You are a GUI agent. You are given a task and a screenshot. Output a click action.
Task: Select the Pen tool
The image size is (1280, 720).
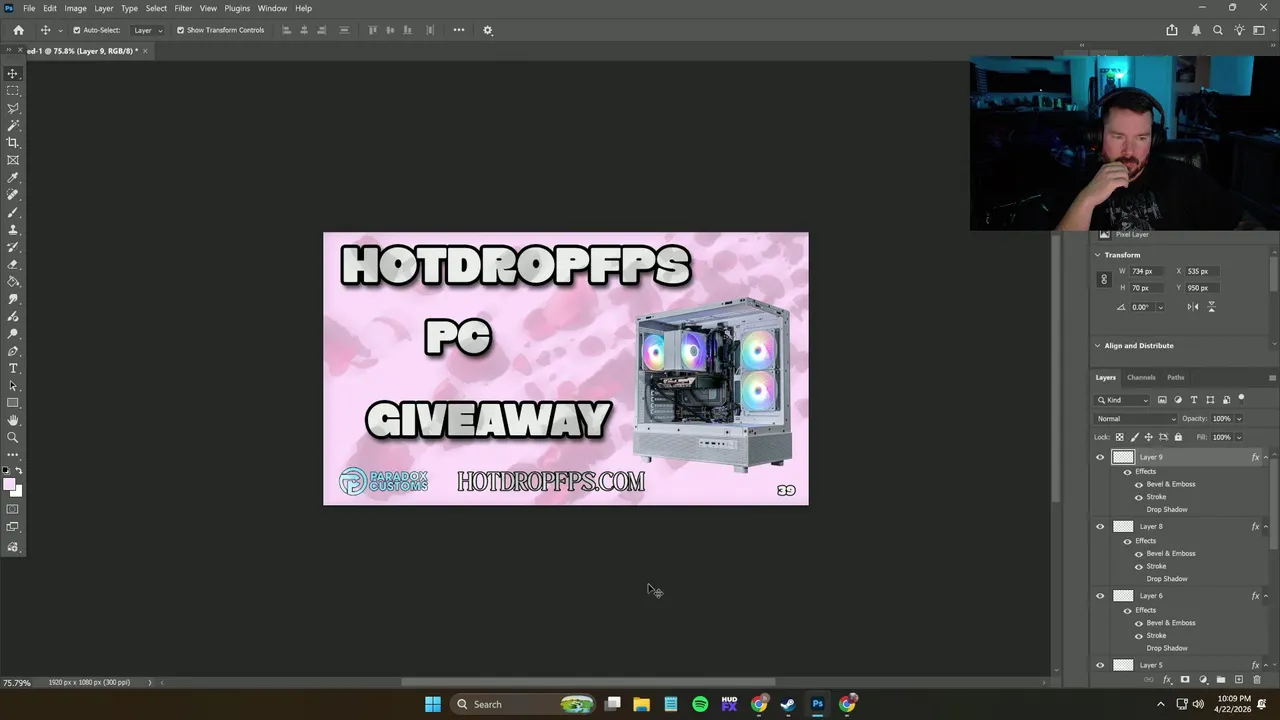[13, 352]
